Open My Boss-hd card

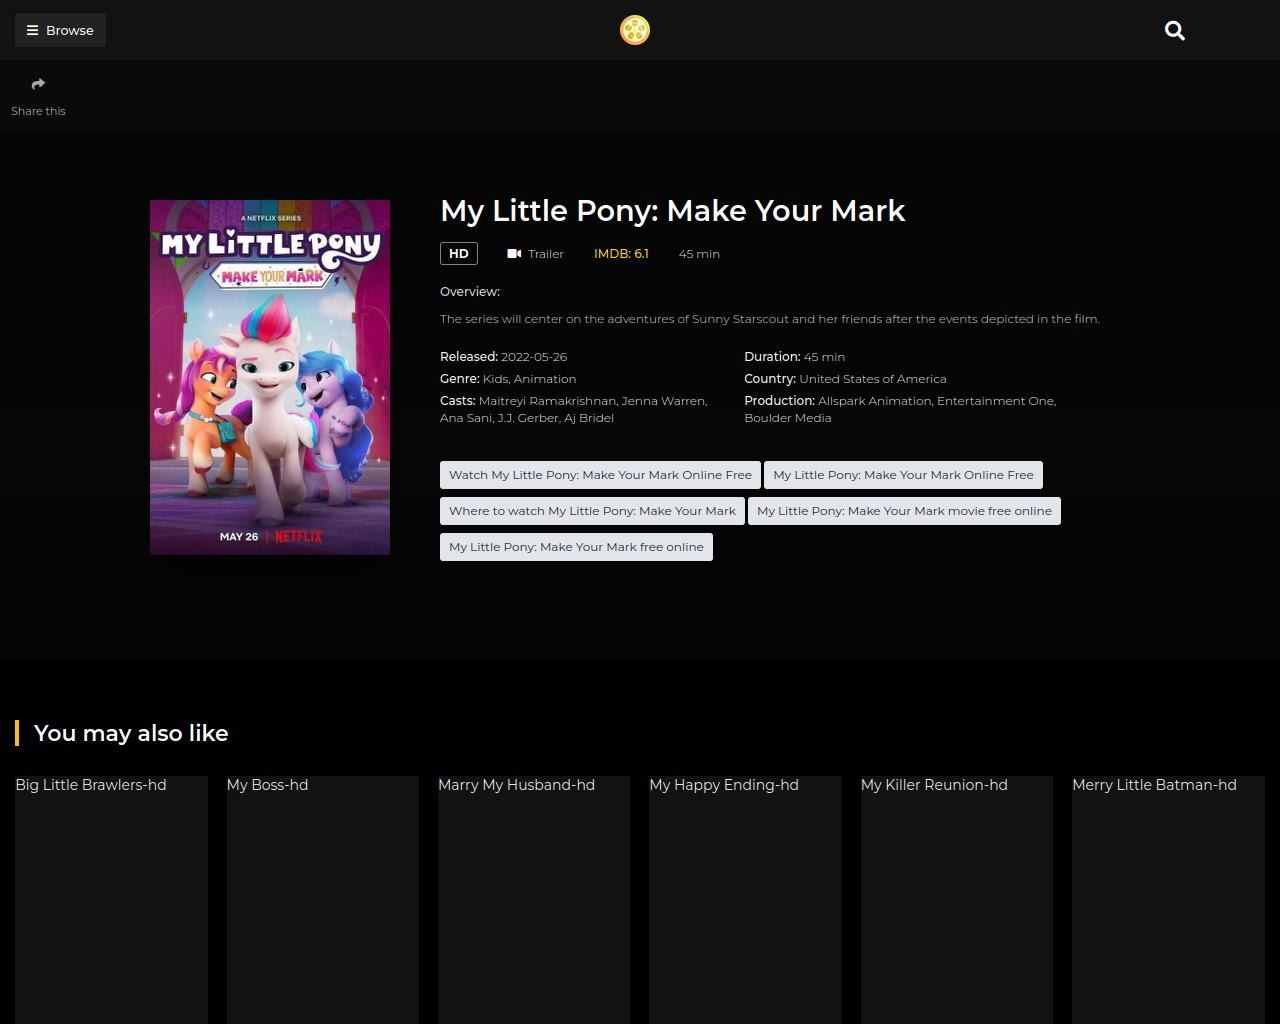click(x=323, y=900)
